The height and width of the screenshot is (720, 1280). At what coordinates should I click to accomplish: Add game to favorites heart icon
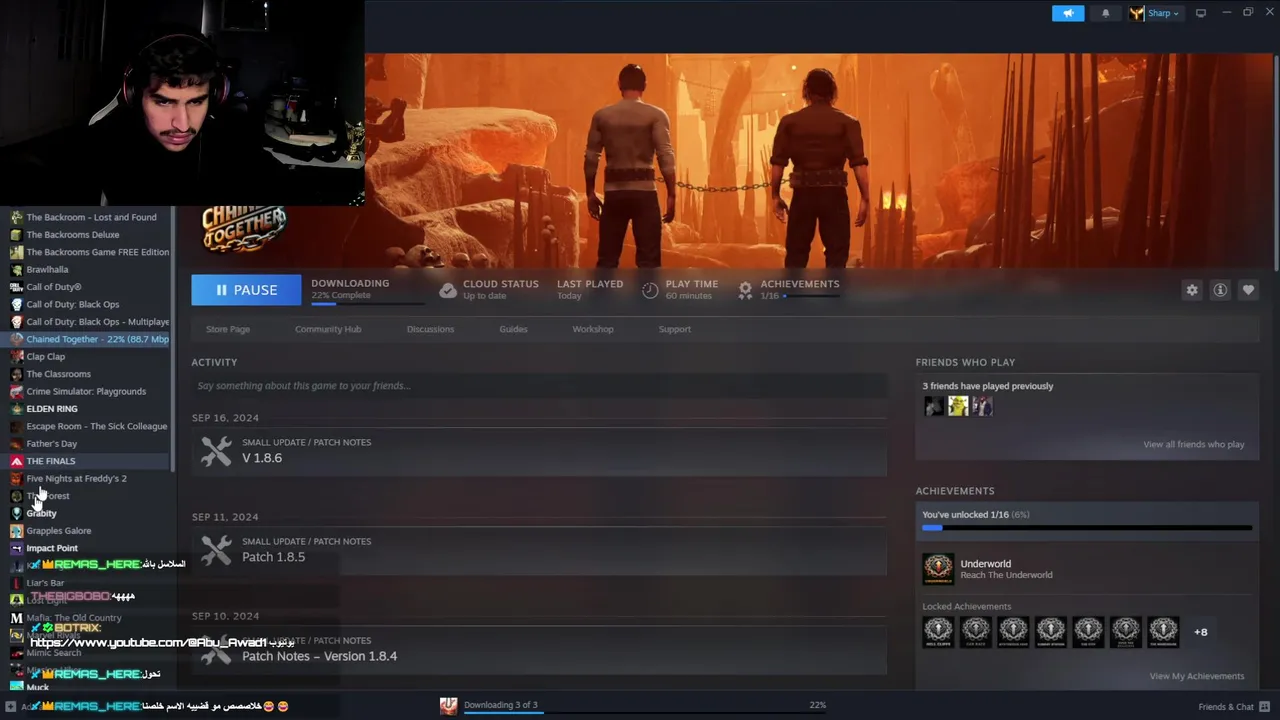[1248, 290]
